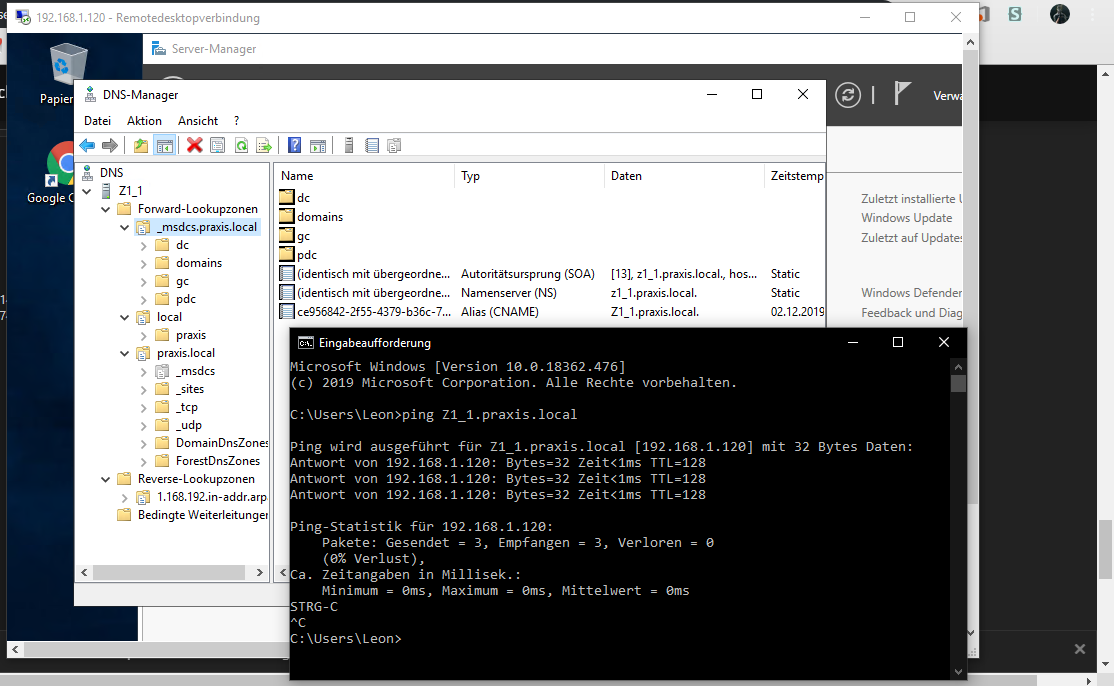Collapse the local zone node

[x=124, y=317]
